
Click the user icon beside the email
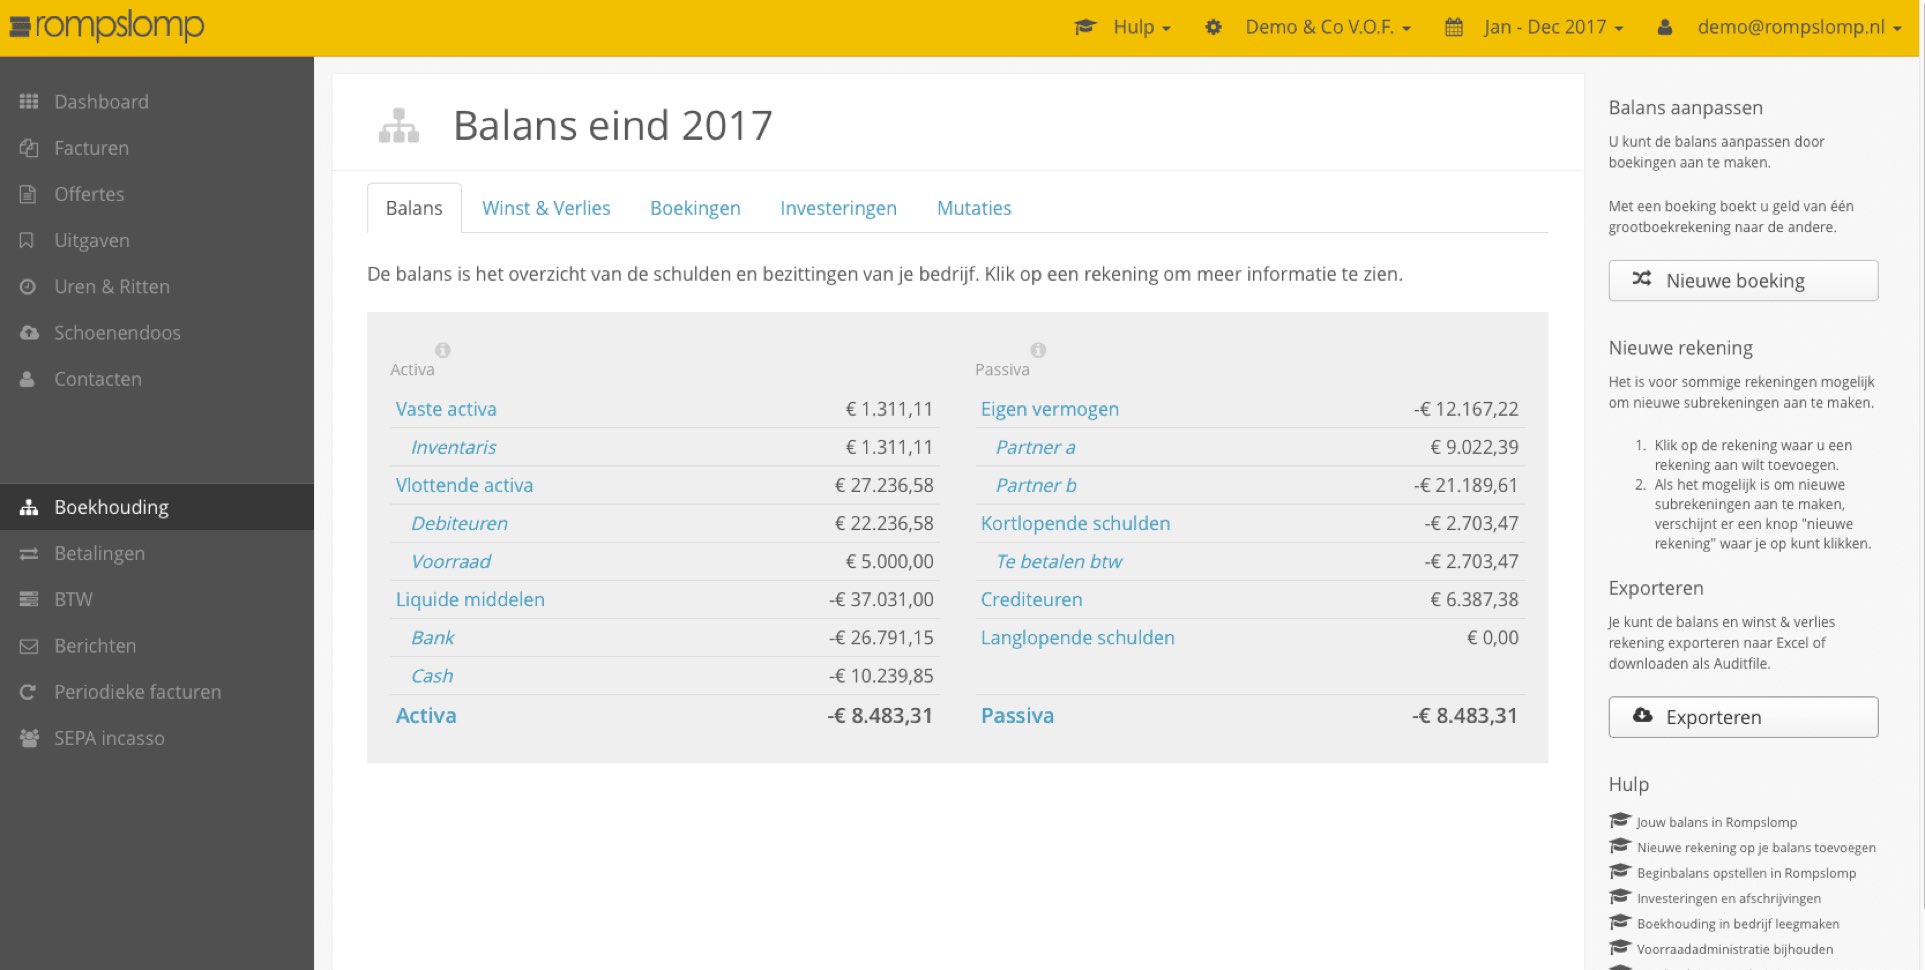pos(1665,27)
